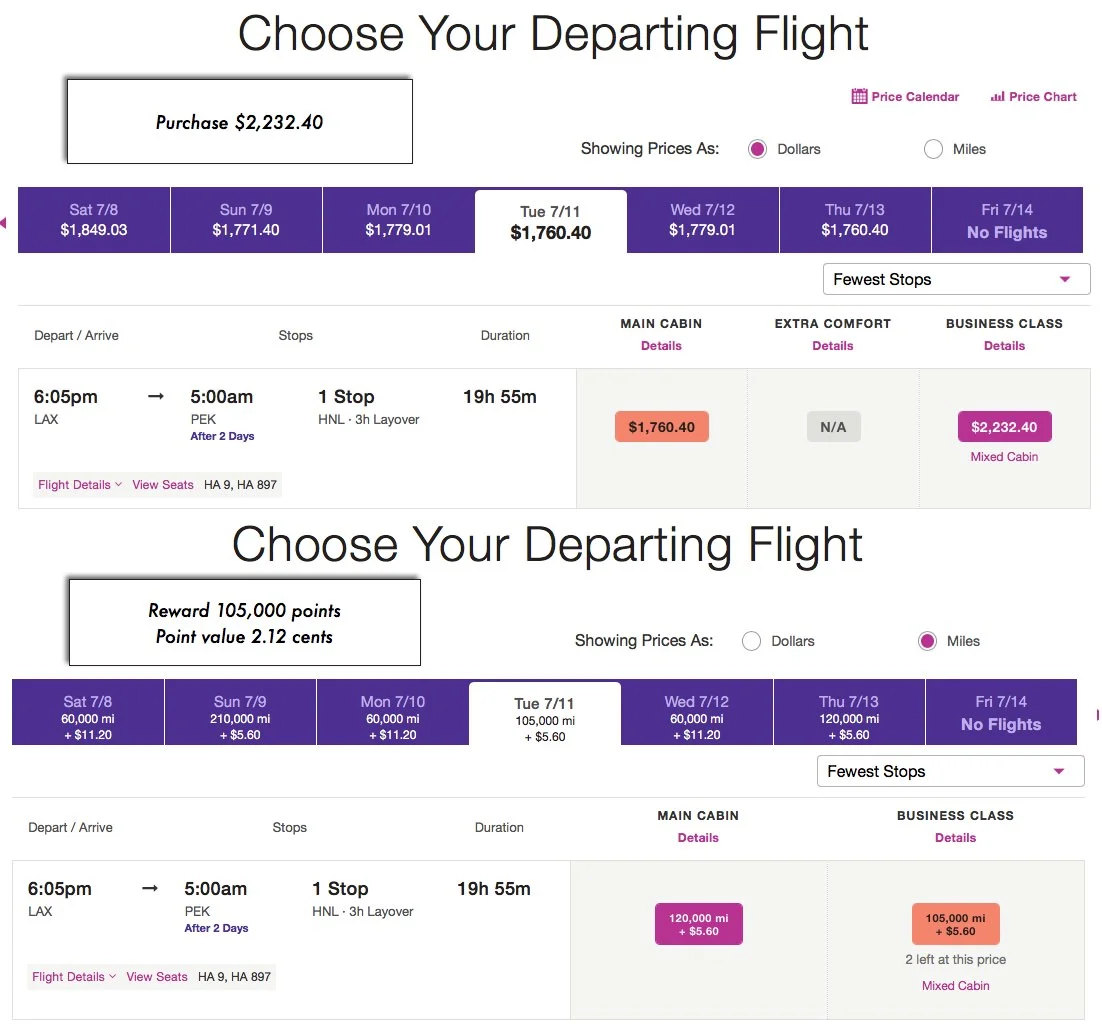This screenshot has width=1102, height=1024.
Task: Select the Thu 7/13 $1,760.40 date tab
Action: click(x=855, y=220)
